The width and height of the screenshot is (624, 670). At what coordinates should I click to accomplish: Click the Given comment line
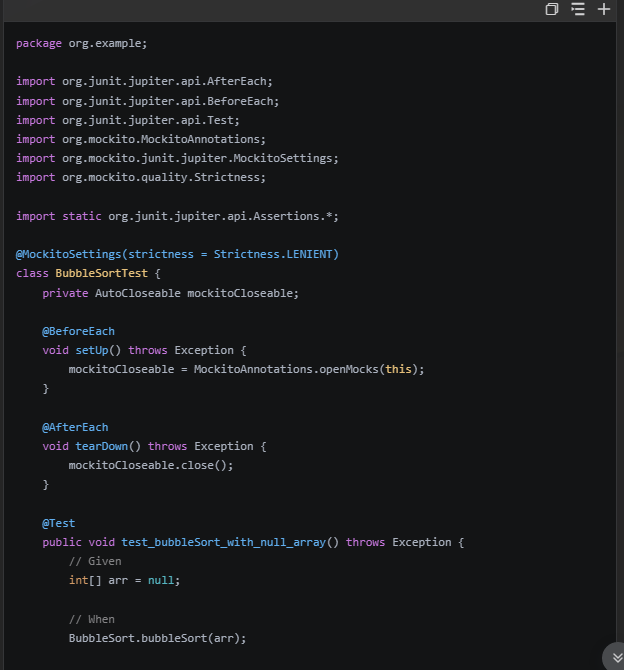click(95, 561)
